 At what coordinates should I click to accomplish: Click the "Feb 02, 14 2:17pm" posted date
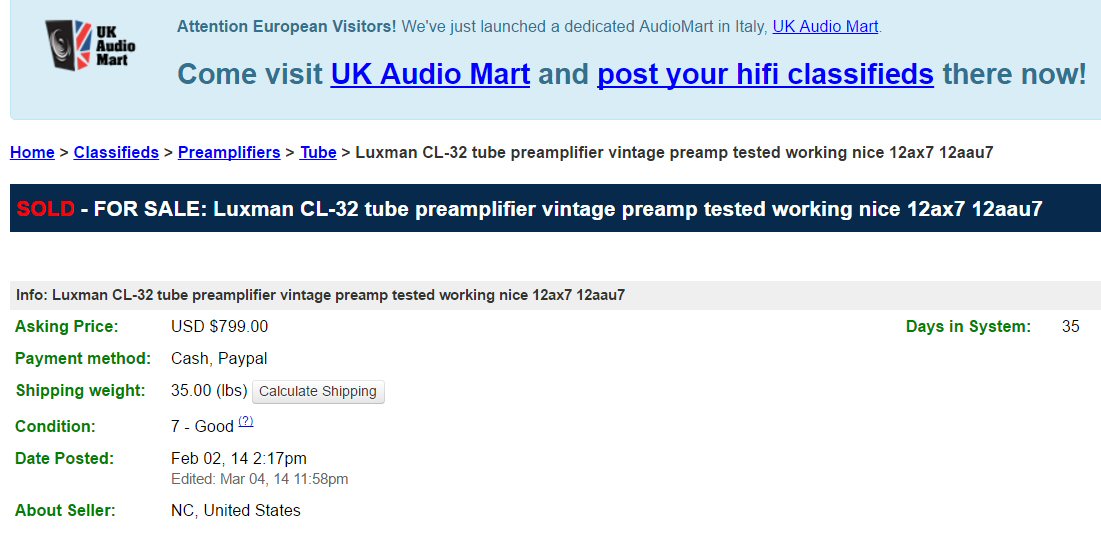[239, 459]
